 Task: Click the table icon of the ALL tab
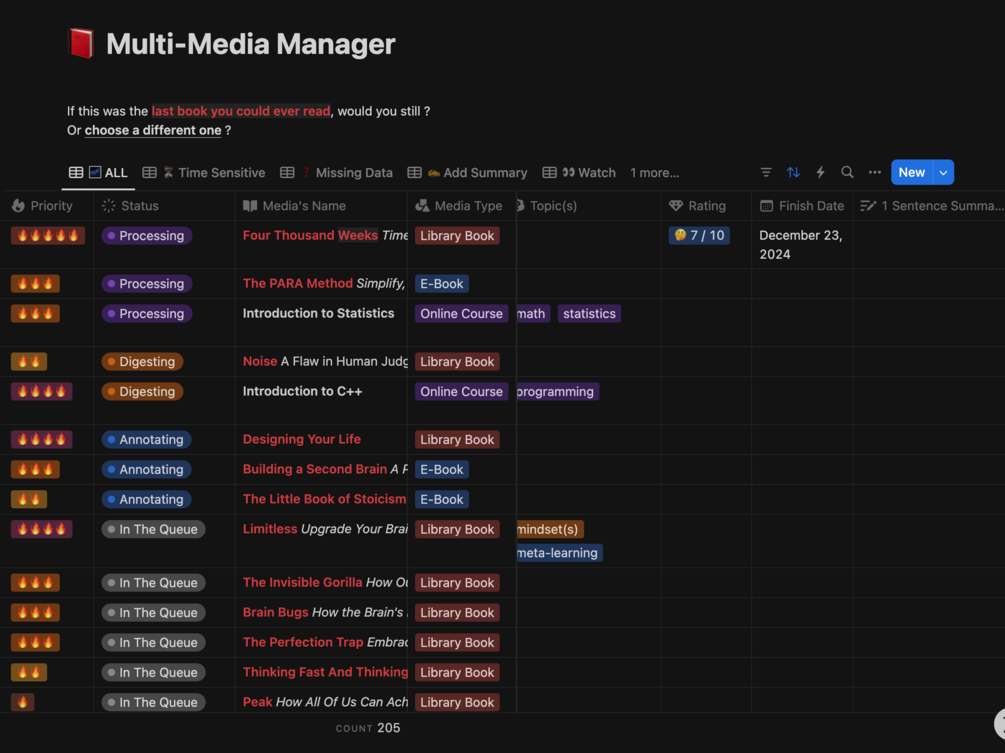pyautogui.click(x=76, y=172)
